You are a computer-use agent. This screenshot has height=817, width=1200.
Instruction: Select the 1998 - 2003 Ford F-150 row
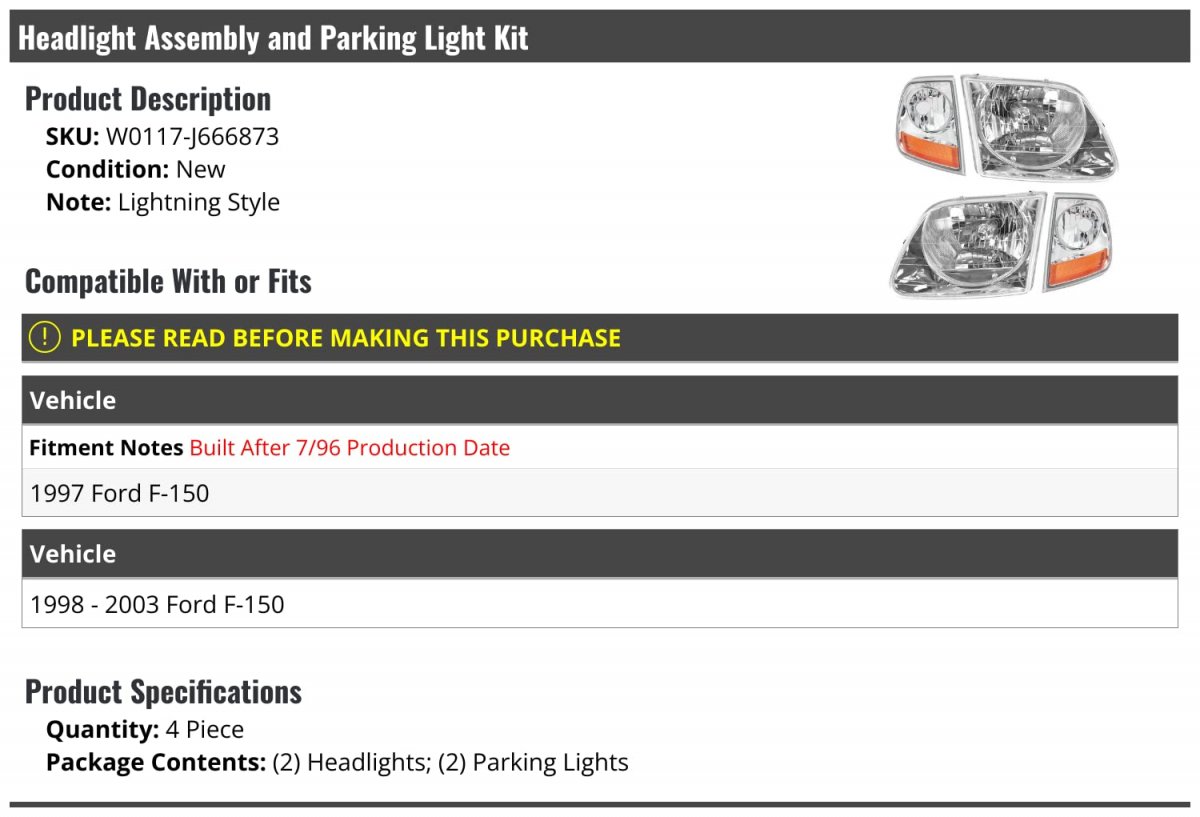tap(600, 604)
